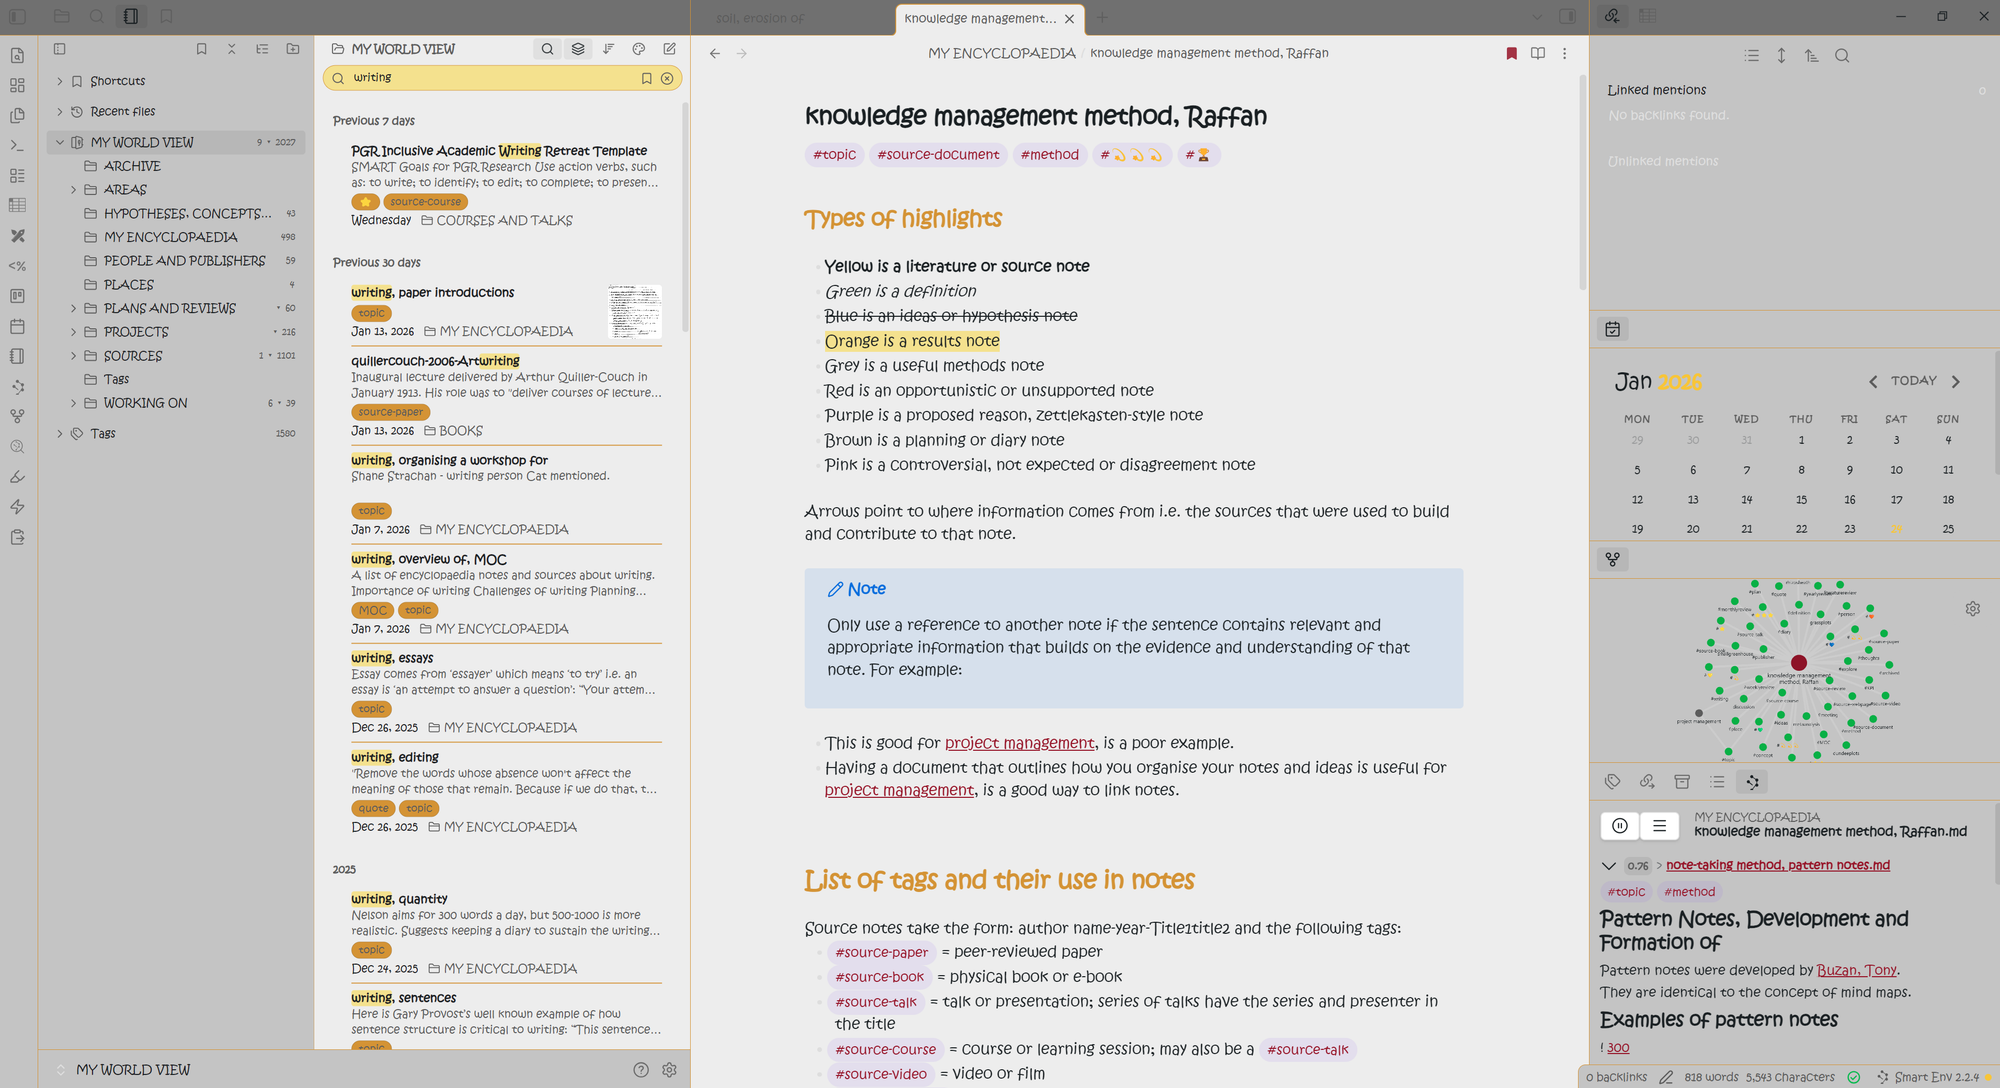Switch to 'soil, erosion of' tab
Screen dimensions: 2000x1088
coord(760,18)
